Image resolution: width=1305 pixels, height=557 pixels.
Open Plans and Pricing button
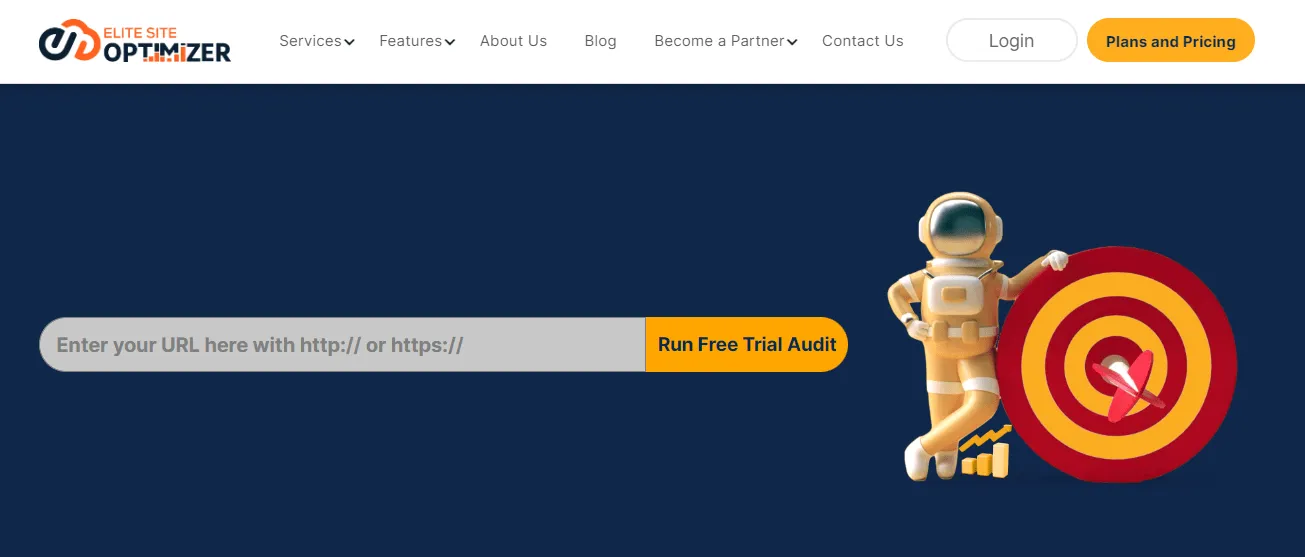[1170, 41]
